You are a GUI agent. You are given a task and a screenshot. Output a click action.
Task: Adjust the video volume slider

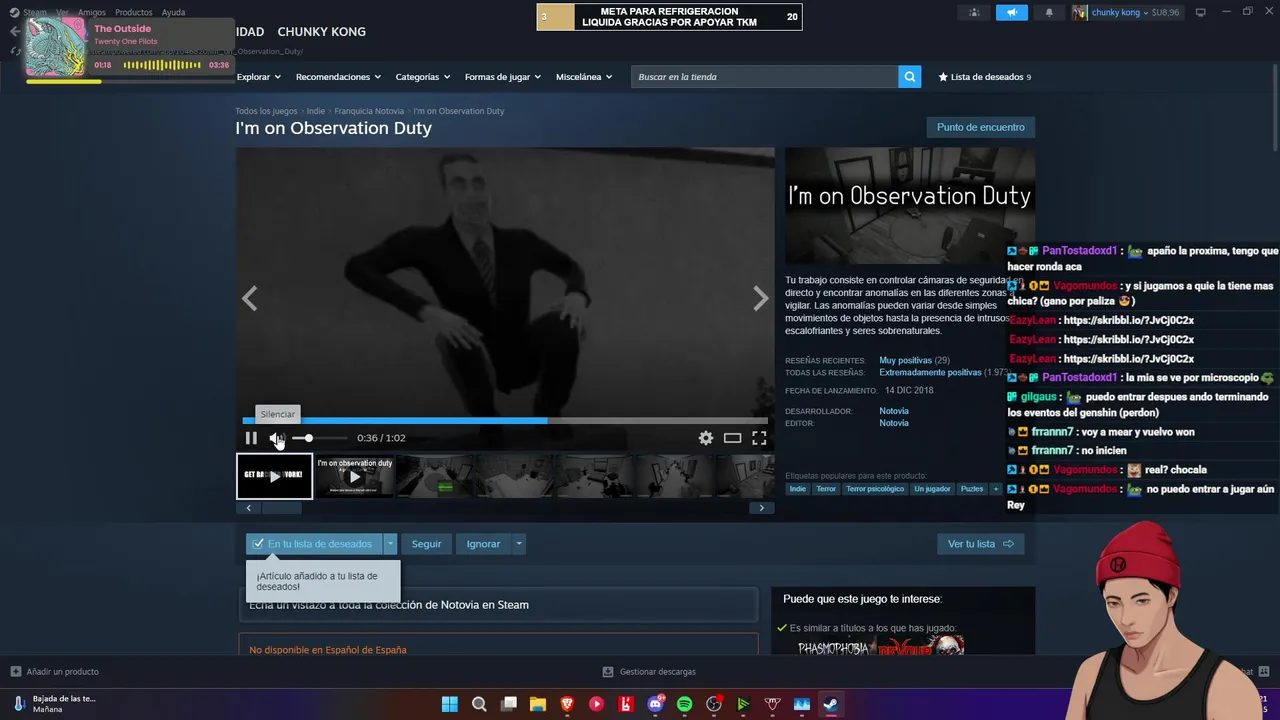[x=320, y=438]
